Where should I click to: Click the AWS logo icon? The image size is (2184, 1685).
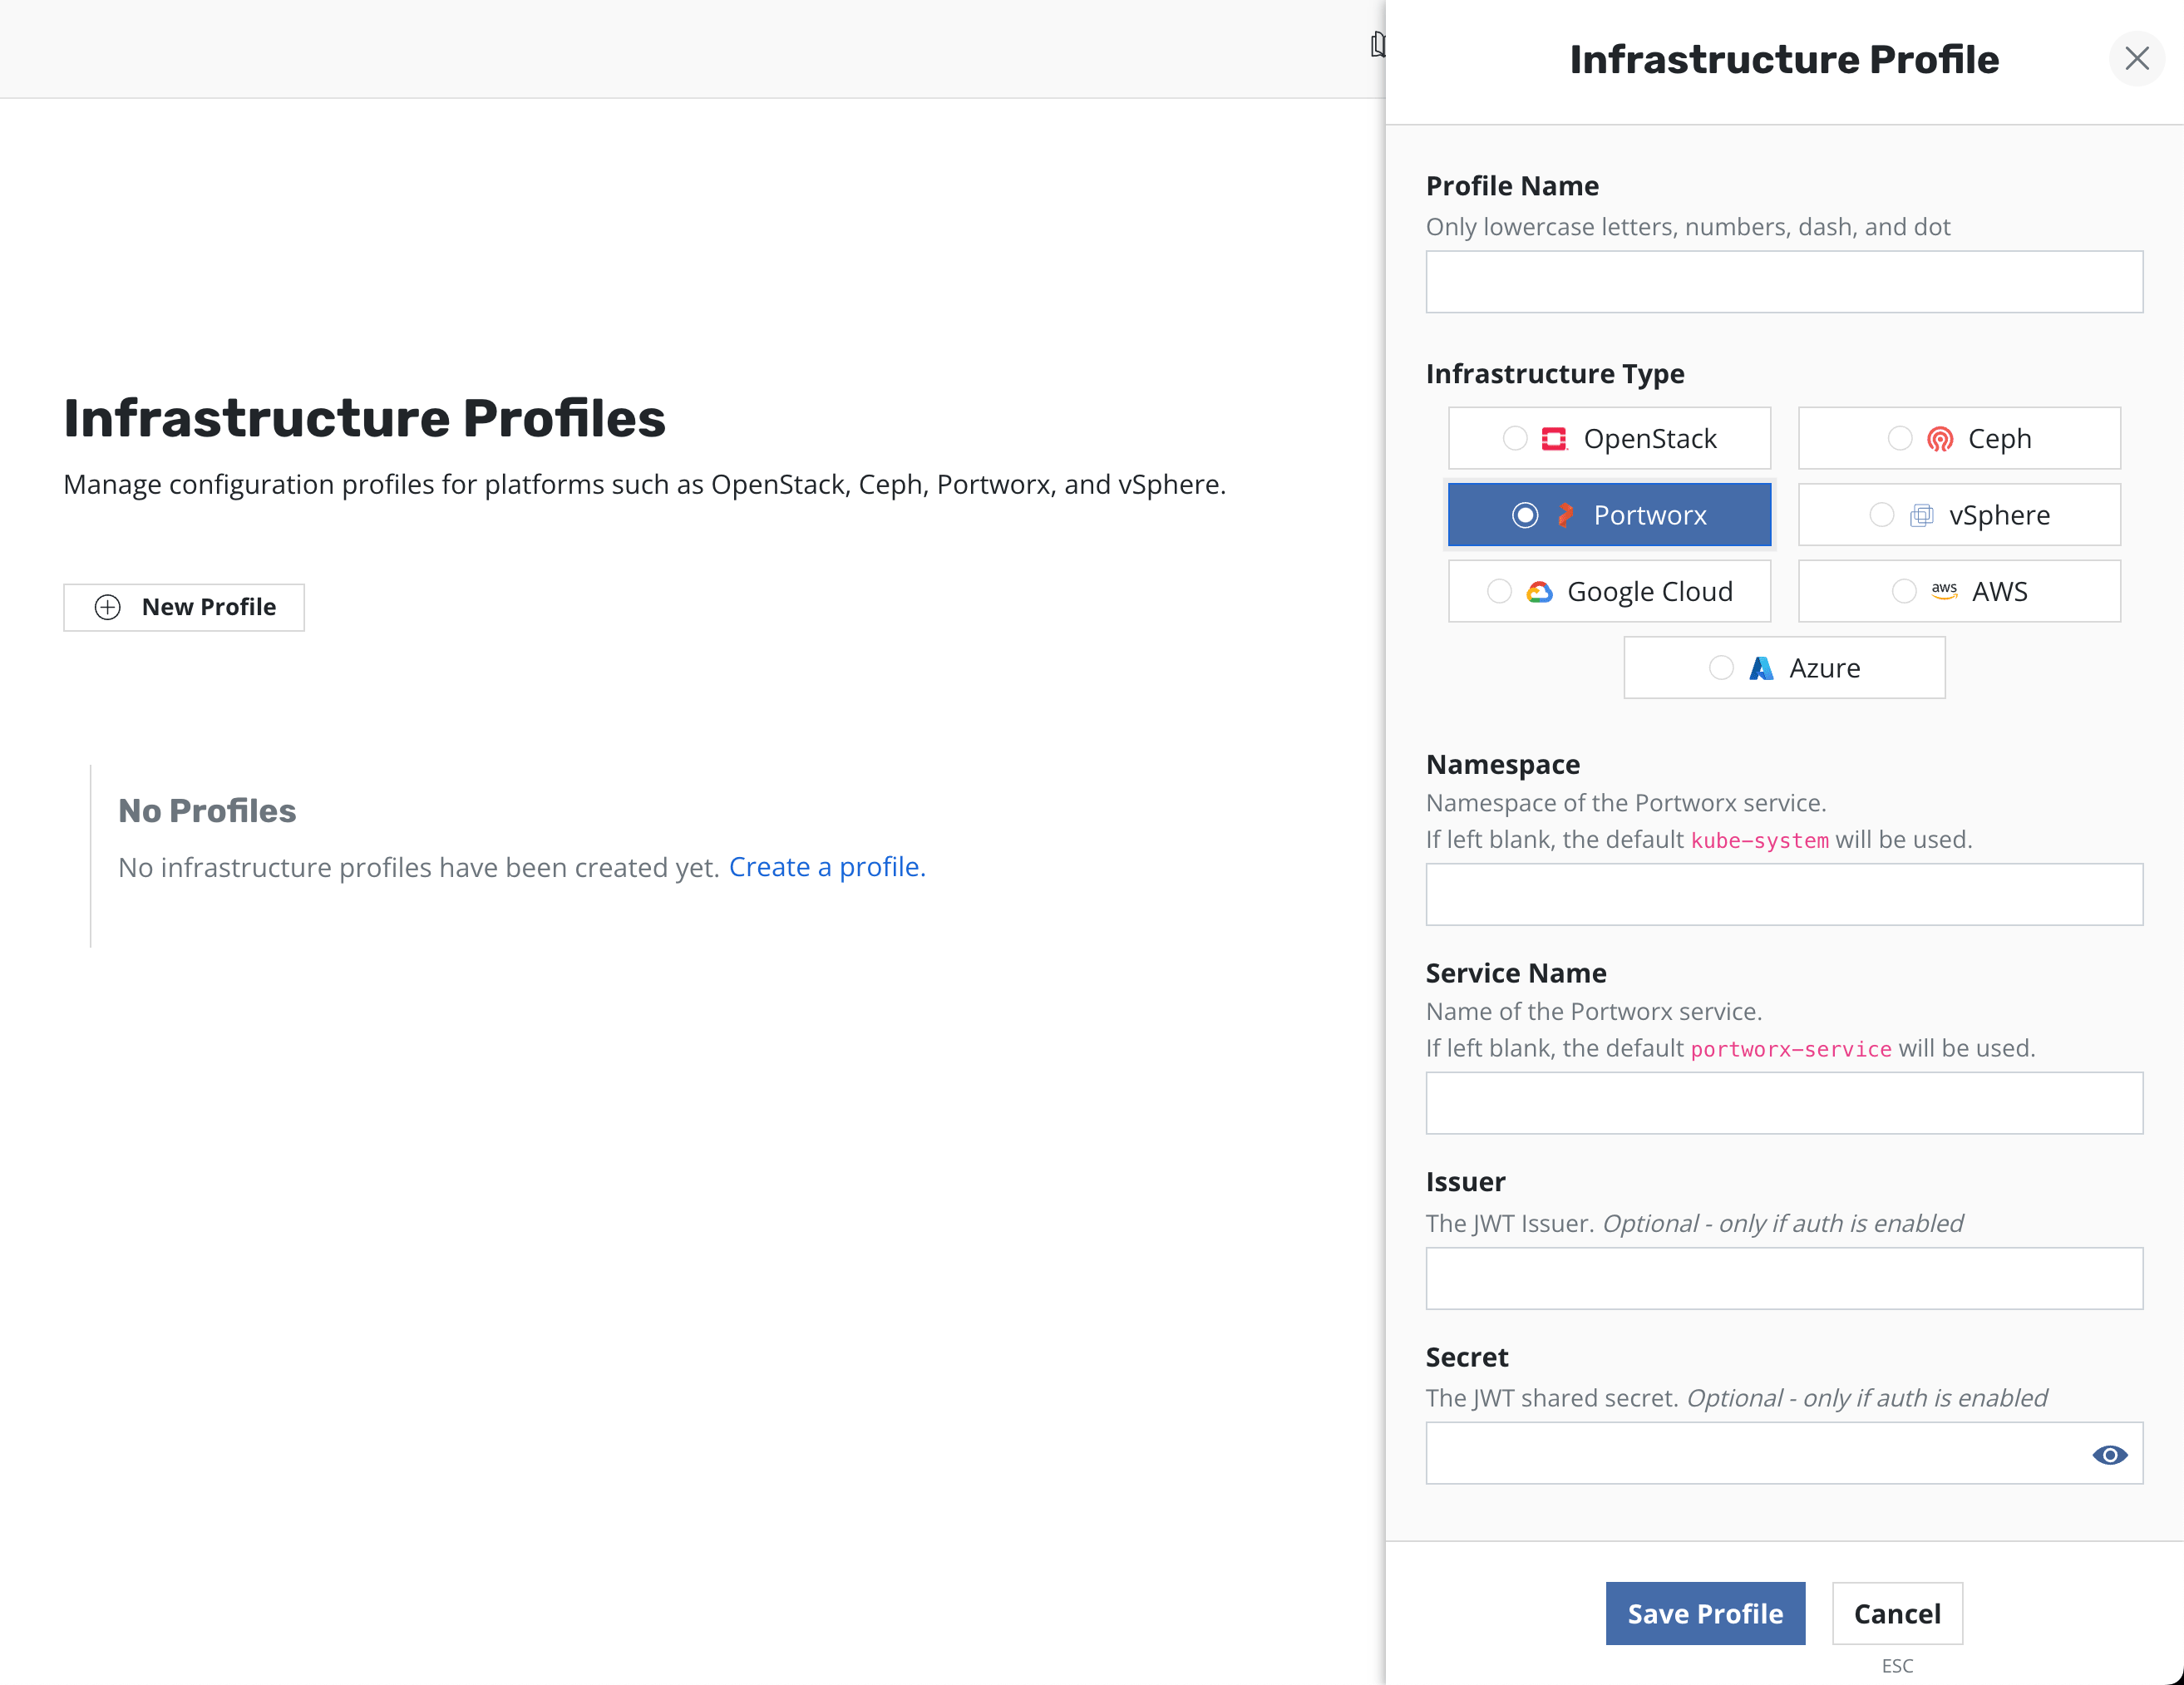(x=1943, y=591)
